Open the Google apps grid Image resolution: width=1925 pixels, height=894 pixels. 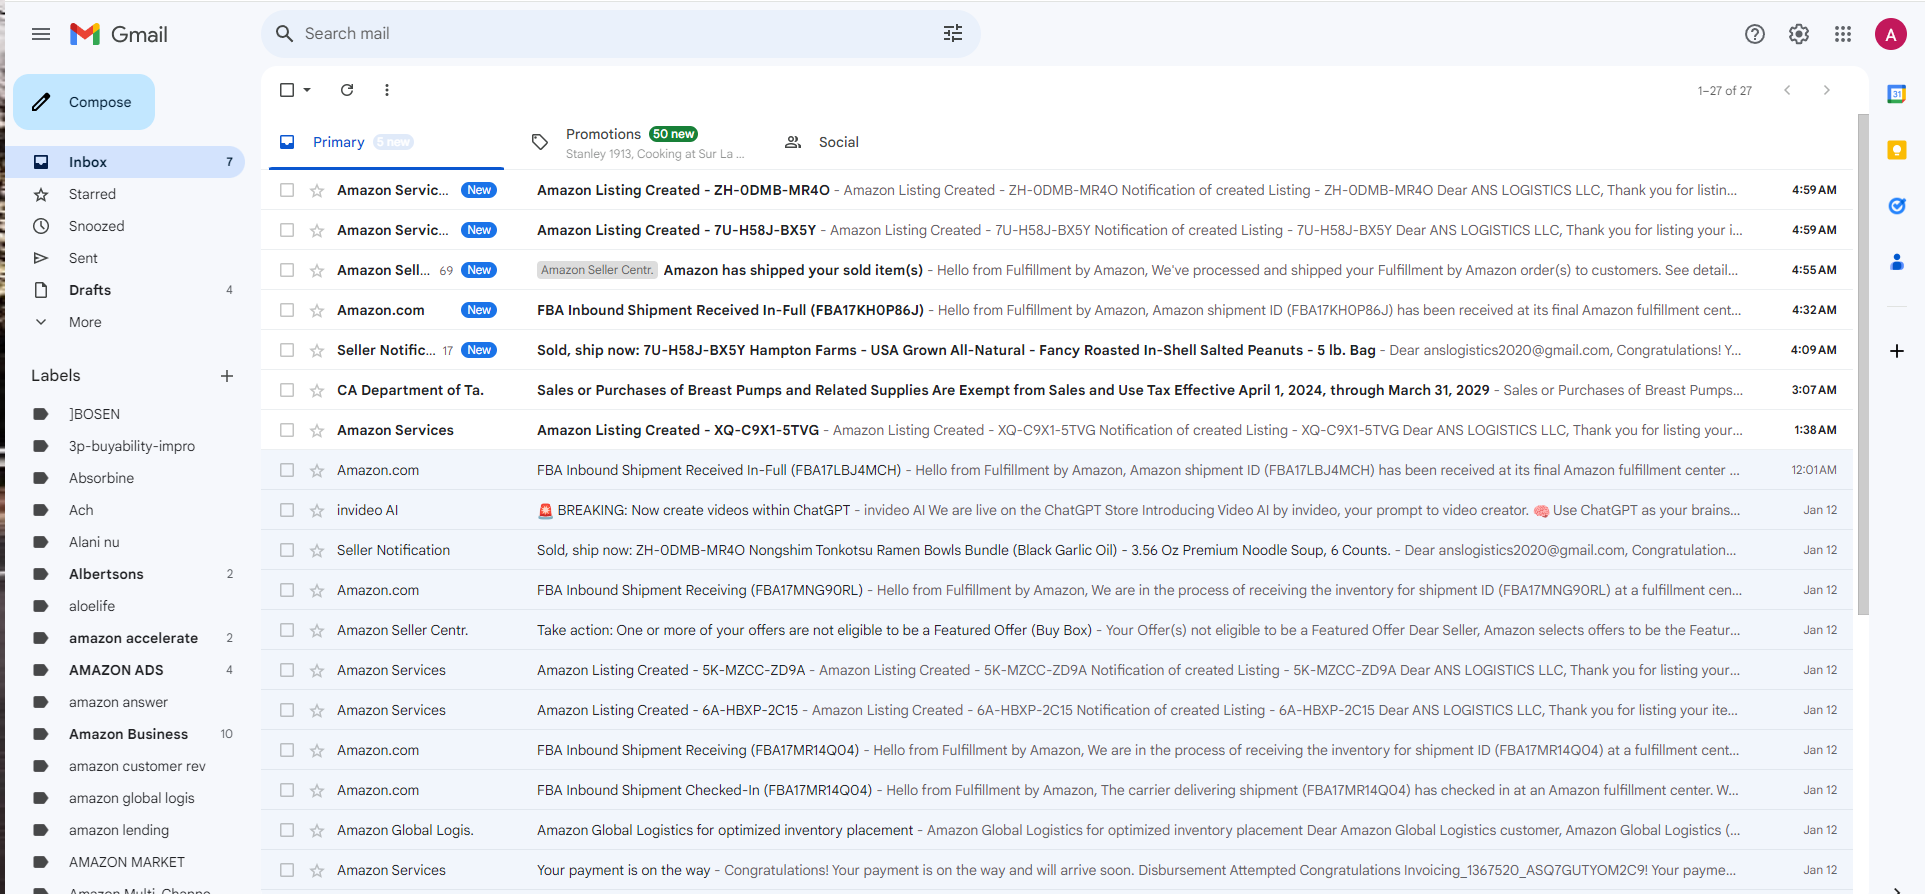pos(1843,34)
